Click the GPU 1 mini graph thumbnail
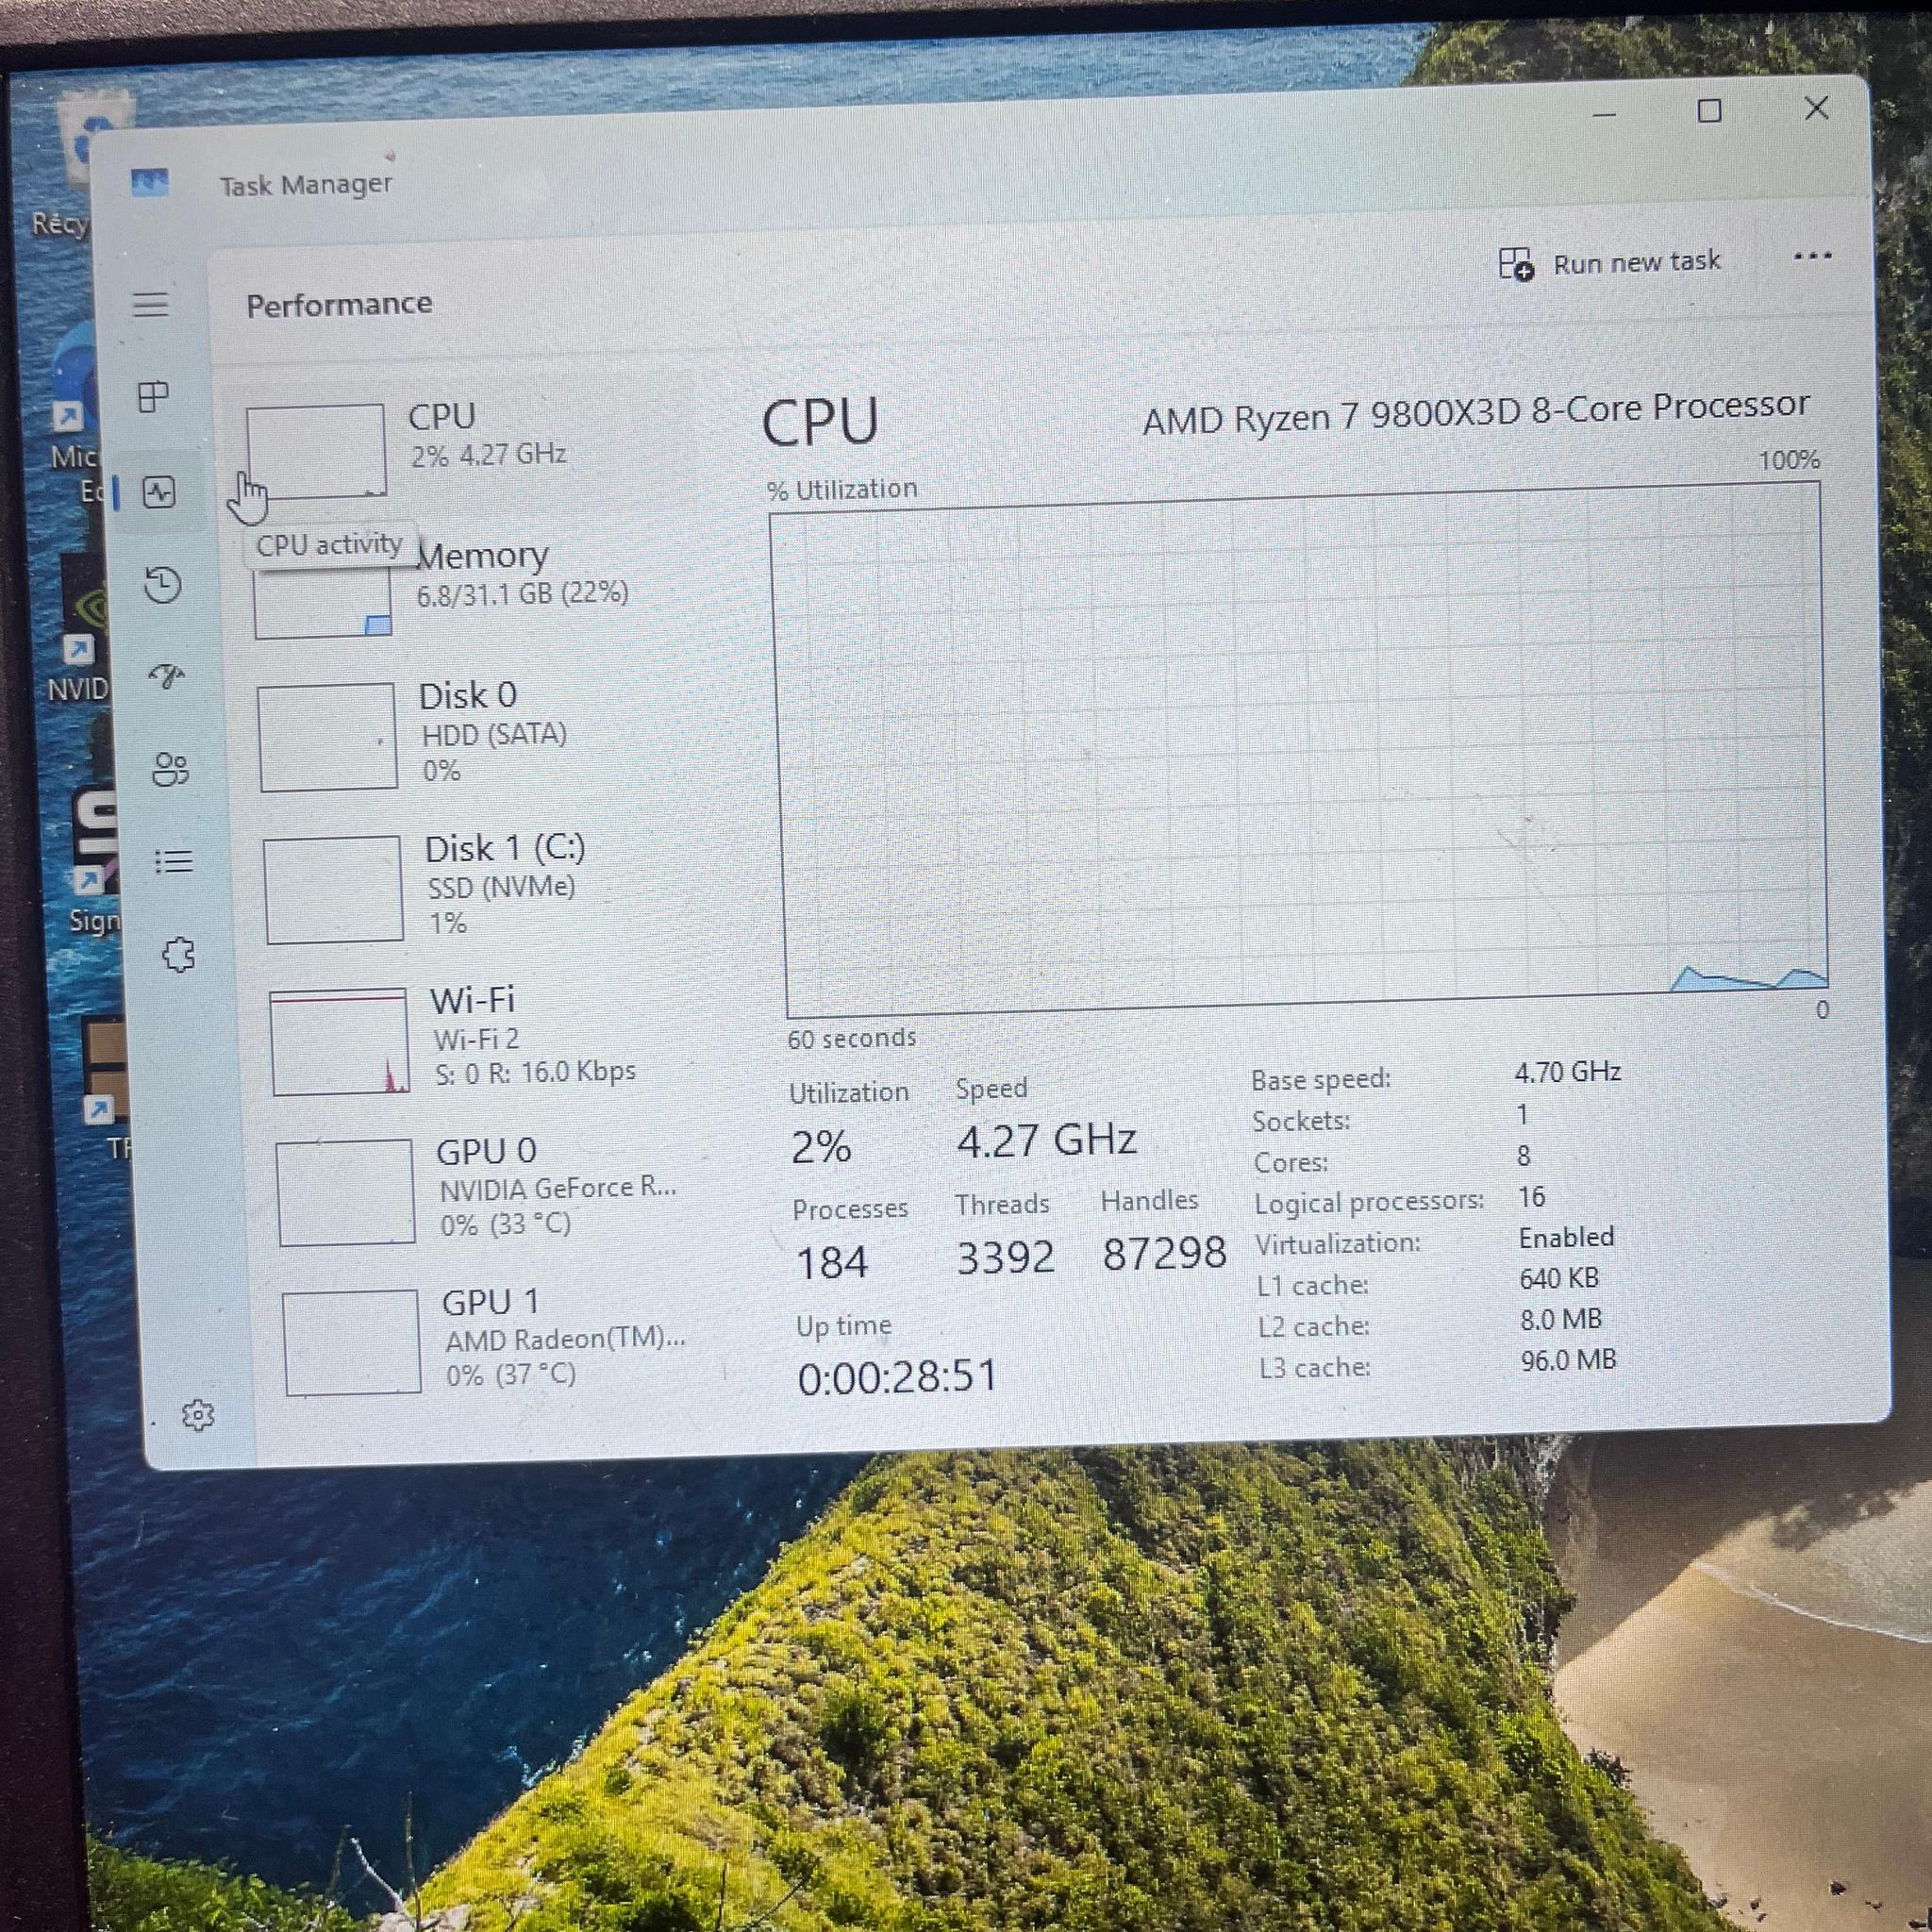 tap(352, 1342)
